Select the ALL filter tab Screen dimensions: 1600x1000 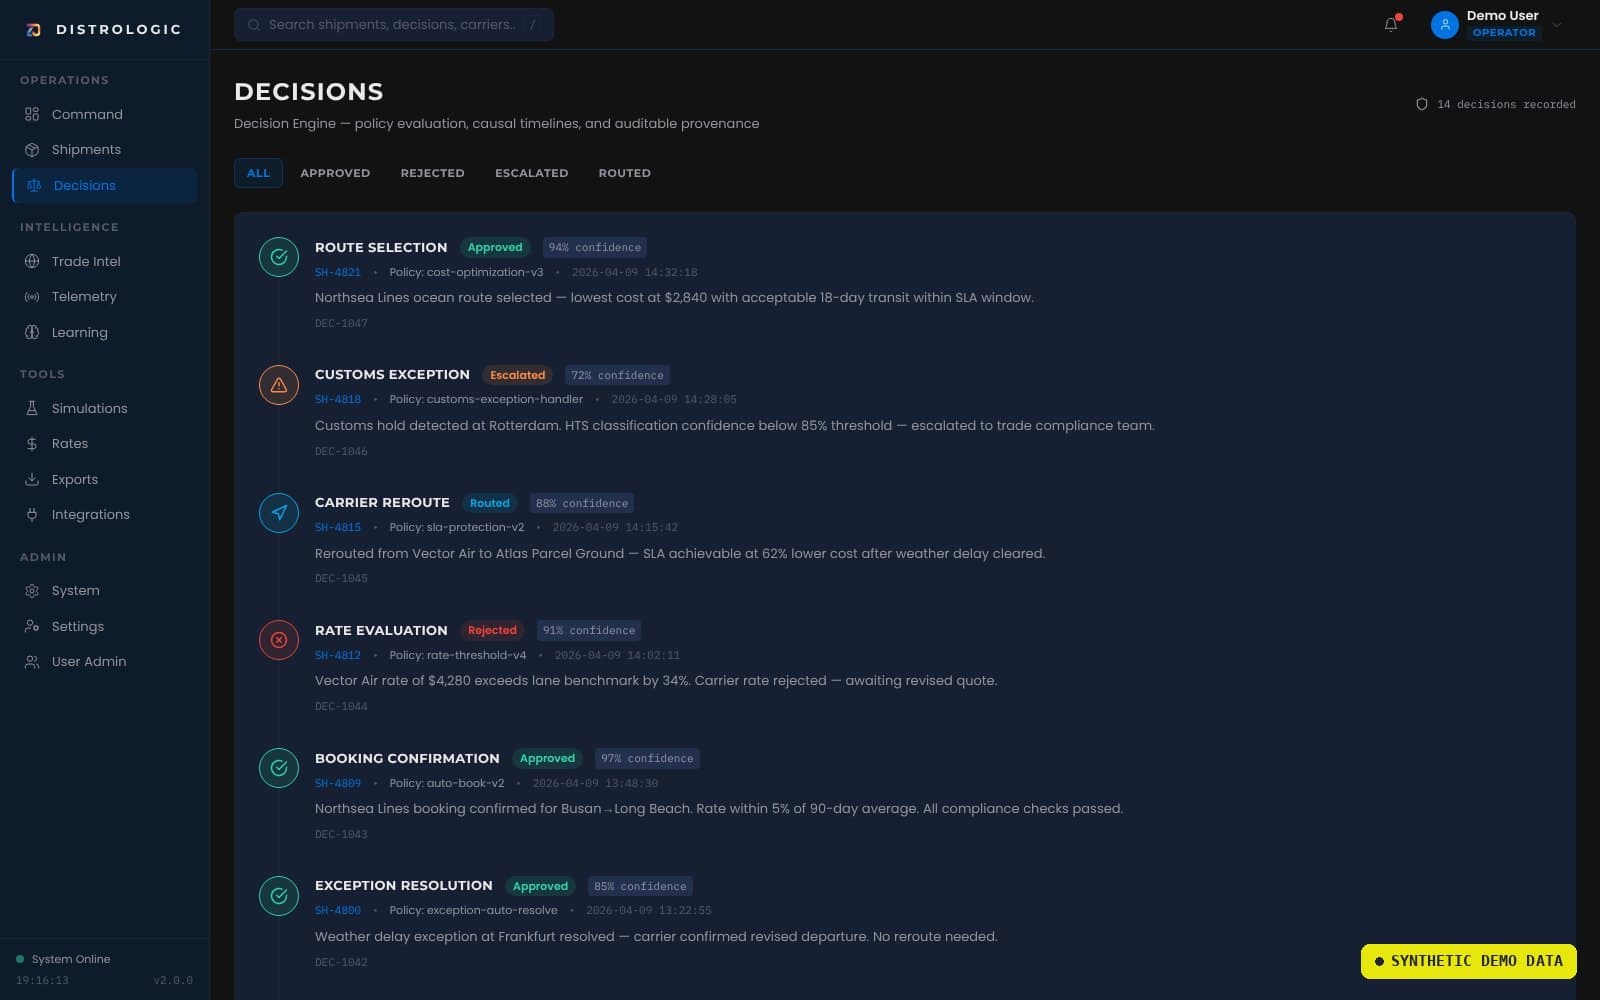tap(258, 173)
